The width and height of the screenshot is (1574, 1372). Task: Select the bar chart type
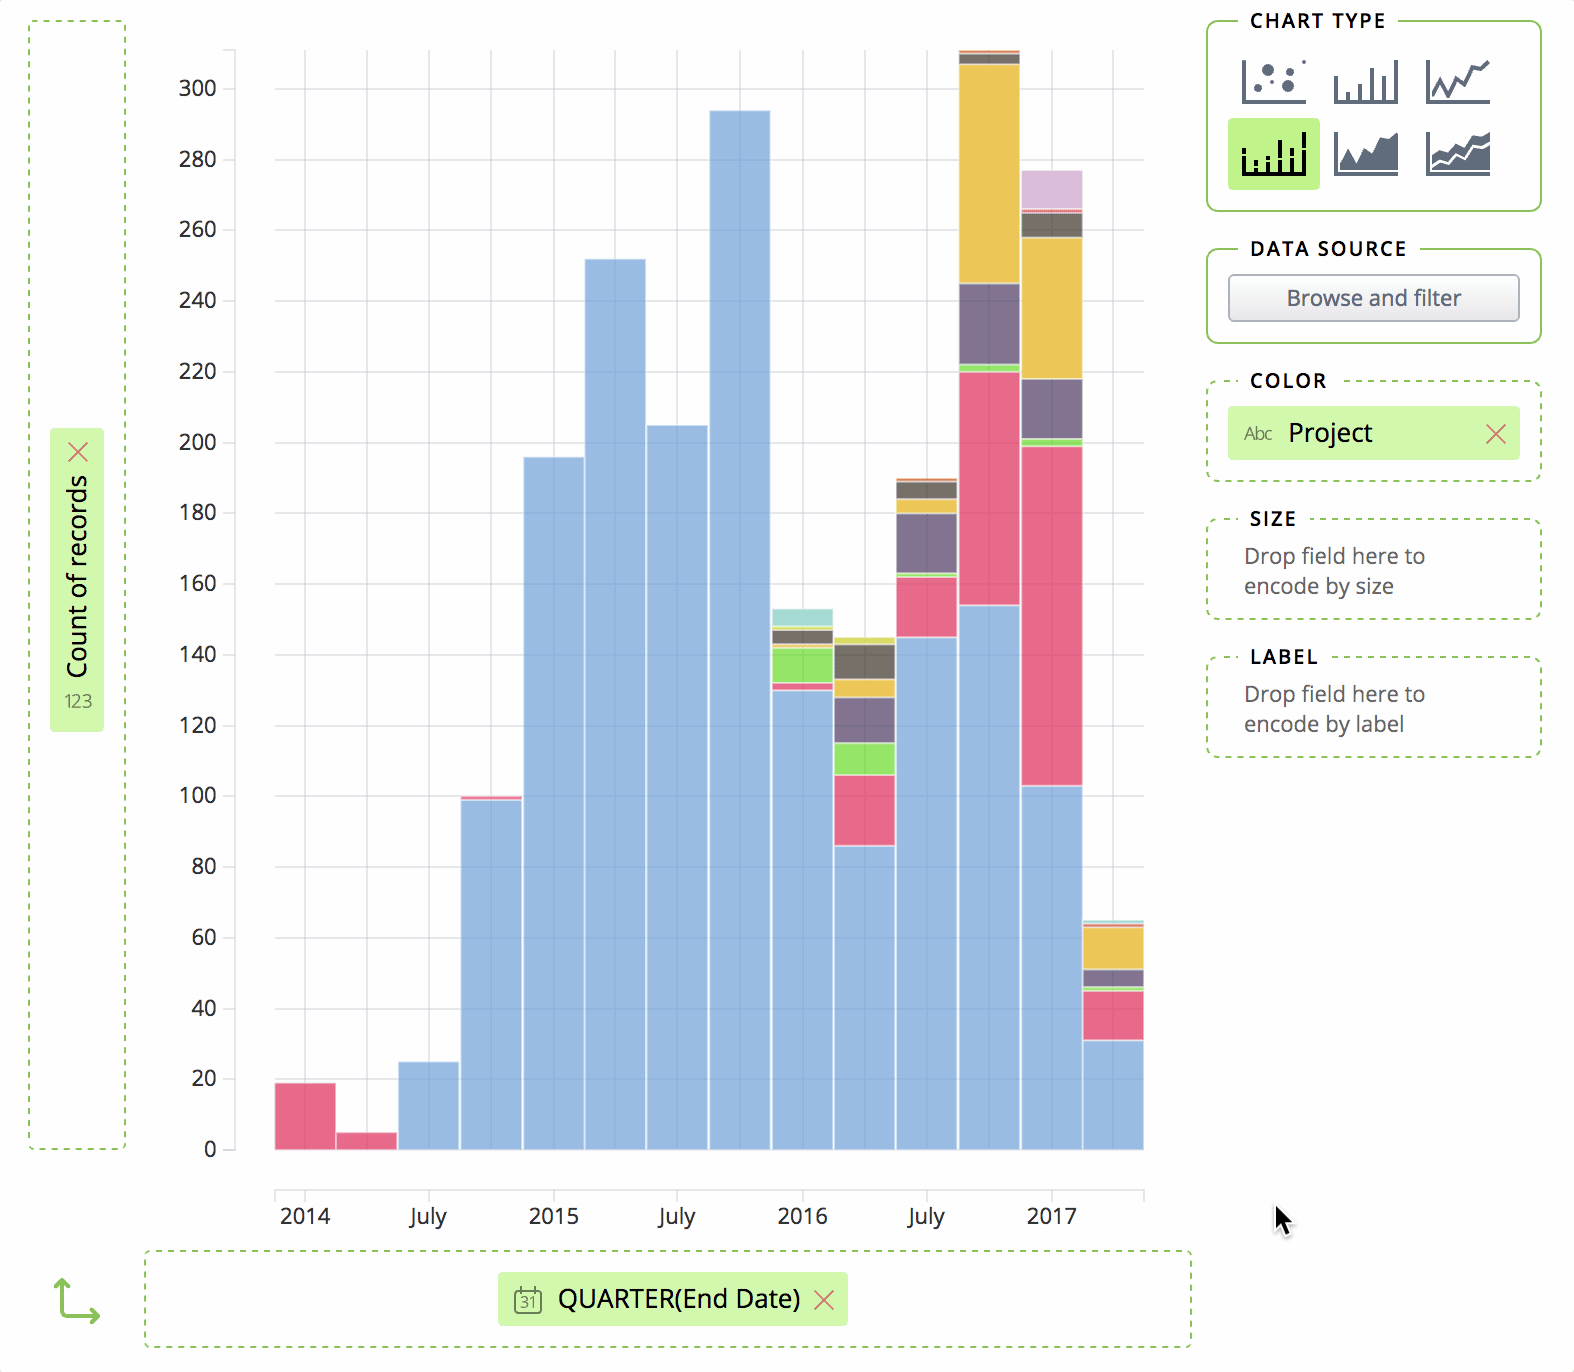tap(1365, 82)
